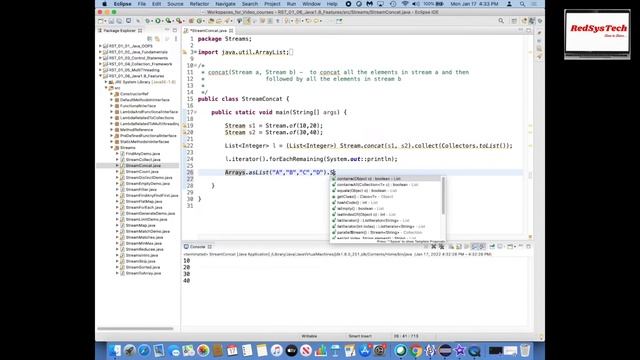640x360 pixels.
Task: Toggle Scroll Lock in the Console toolbar
Action: pos(459,247)
